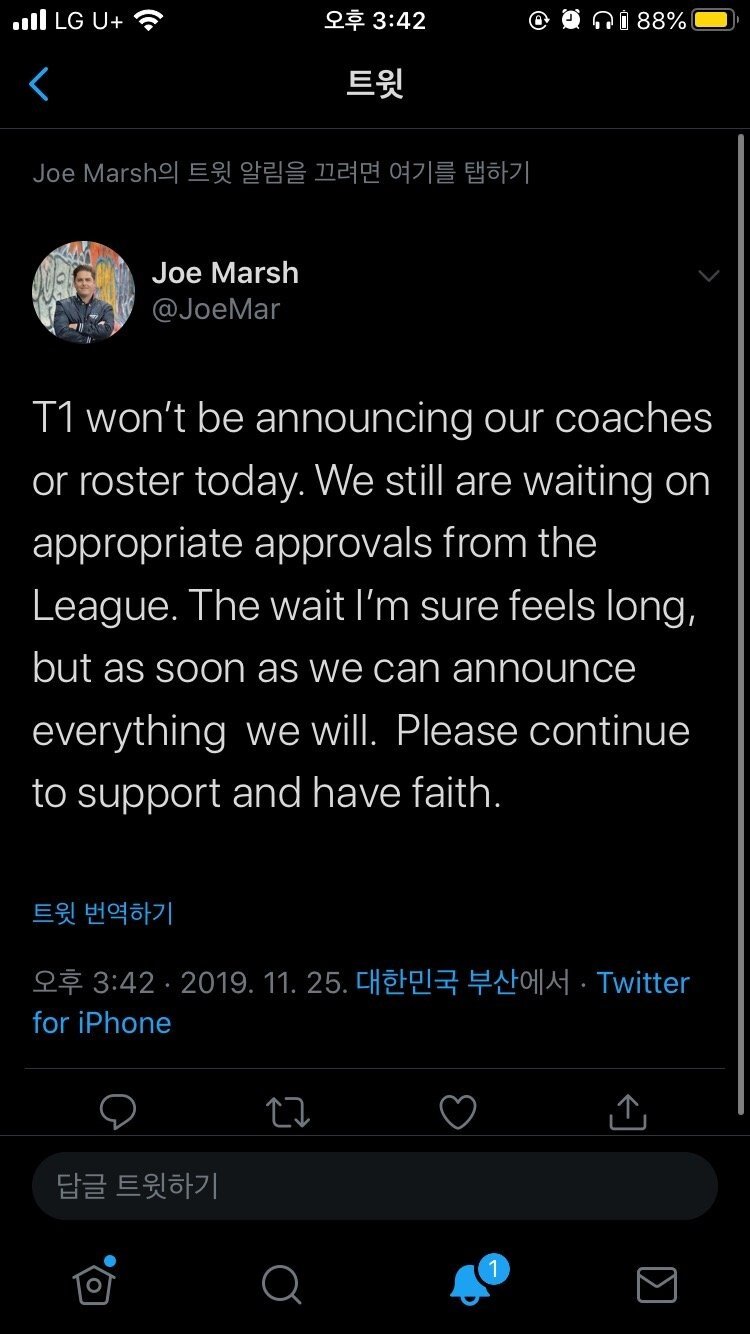Tap the reply speech bubble icon
Screen dimensions: 750x1334
(118, 1111)
